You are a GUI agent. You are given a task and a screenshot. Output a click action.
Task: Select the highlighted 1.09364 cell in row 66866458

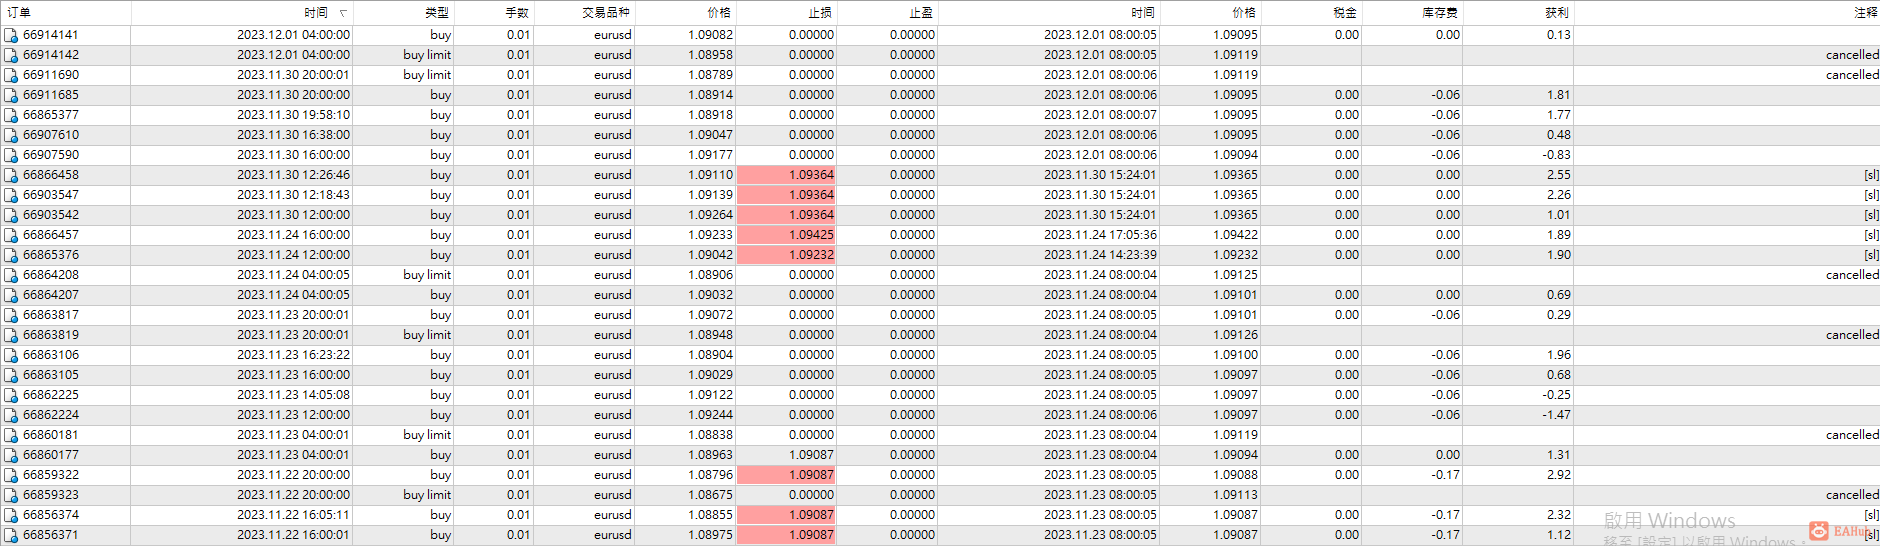point(786,175)
